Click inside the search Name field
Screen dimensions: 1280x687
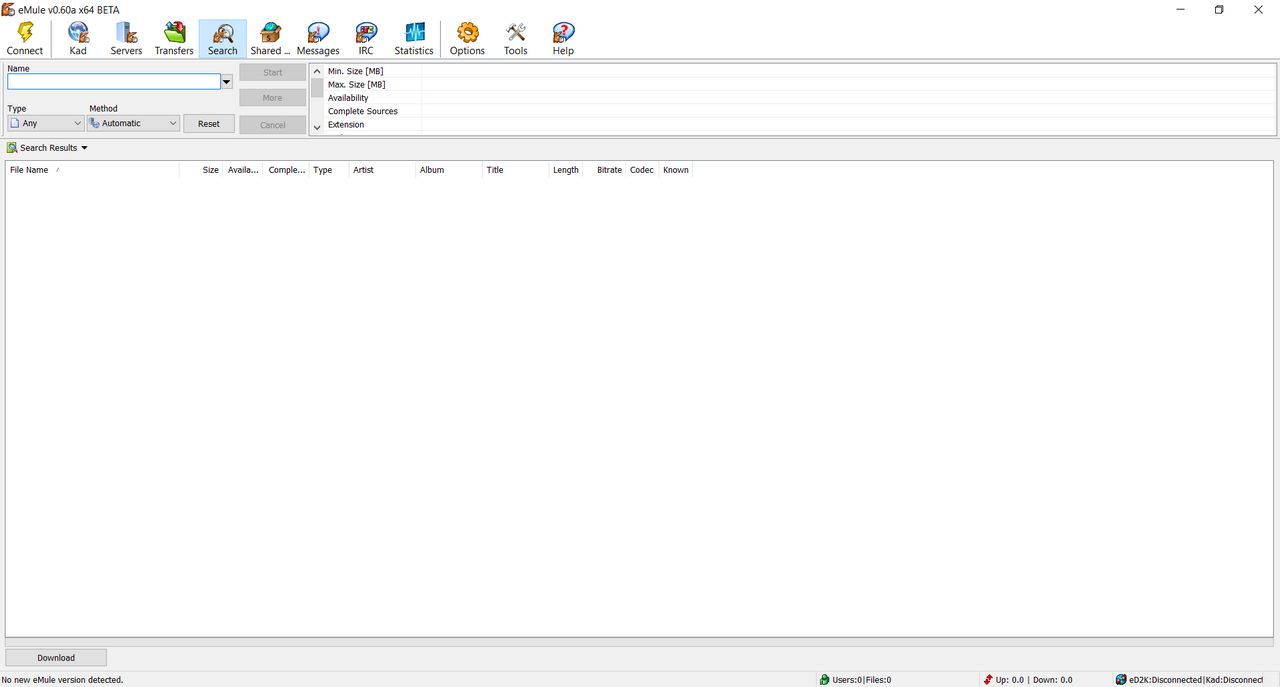[110, 81]
